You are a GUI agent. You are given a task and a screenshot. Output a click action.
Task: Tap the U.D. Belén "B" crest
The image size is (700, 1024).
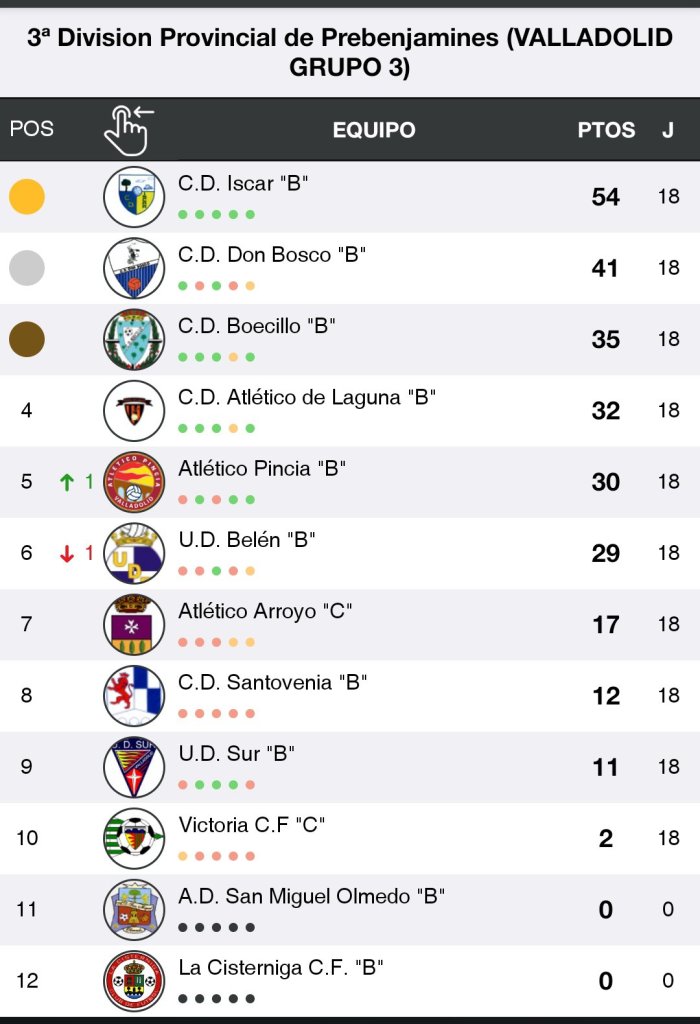point(134,553)
